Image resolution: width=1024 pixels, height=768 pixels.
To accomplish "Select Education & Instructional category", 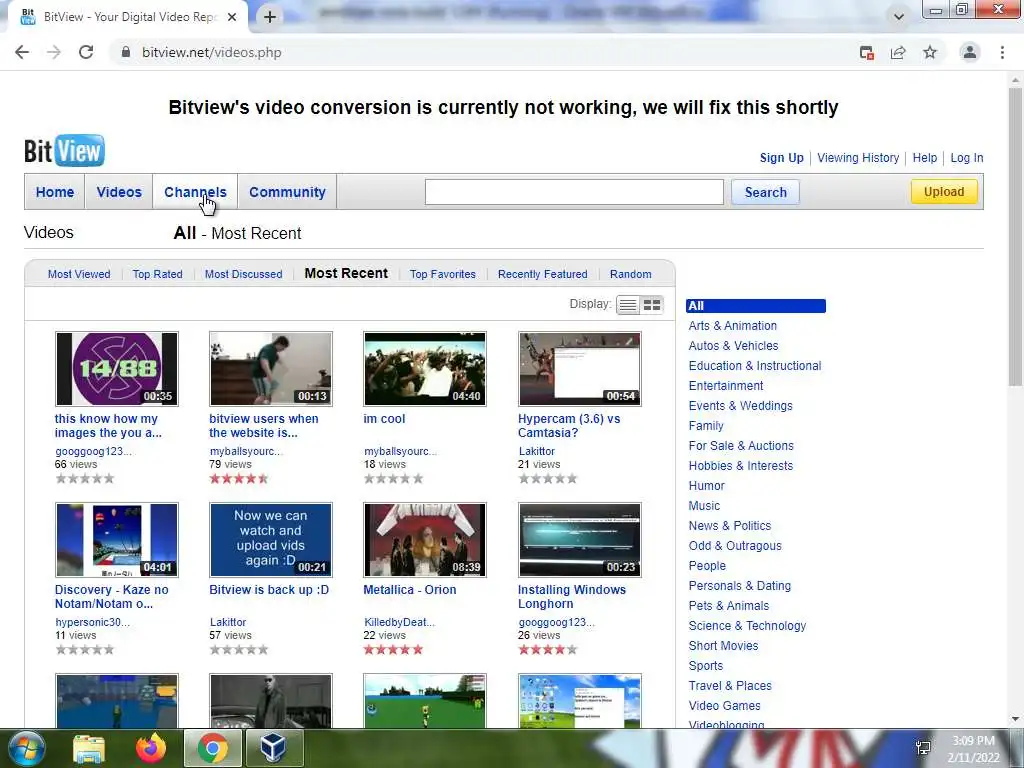I will (755, 366).
